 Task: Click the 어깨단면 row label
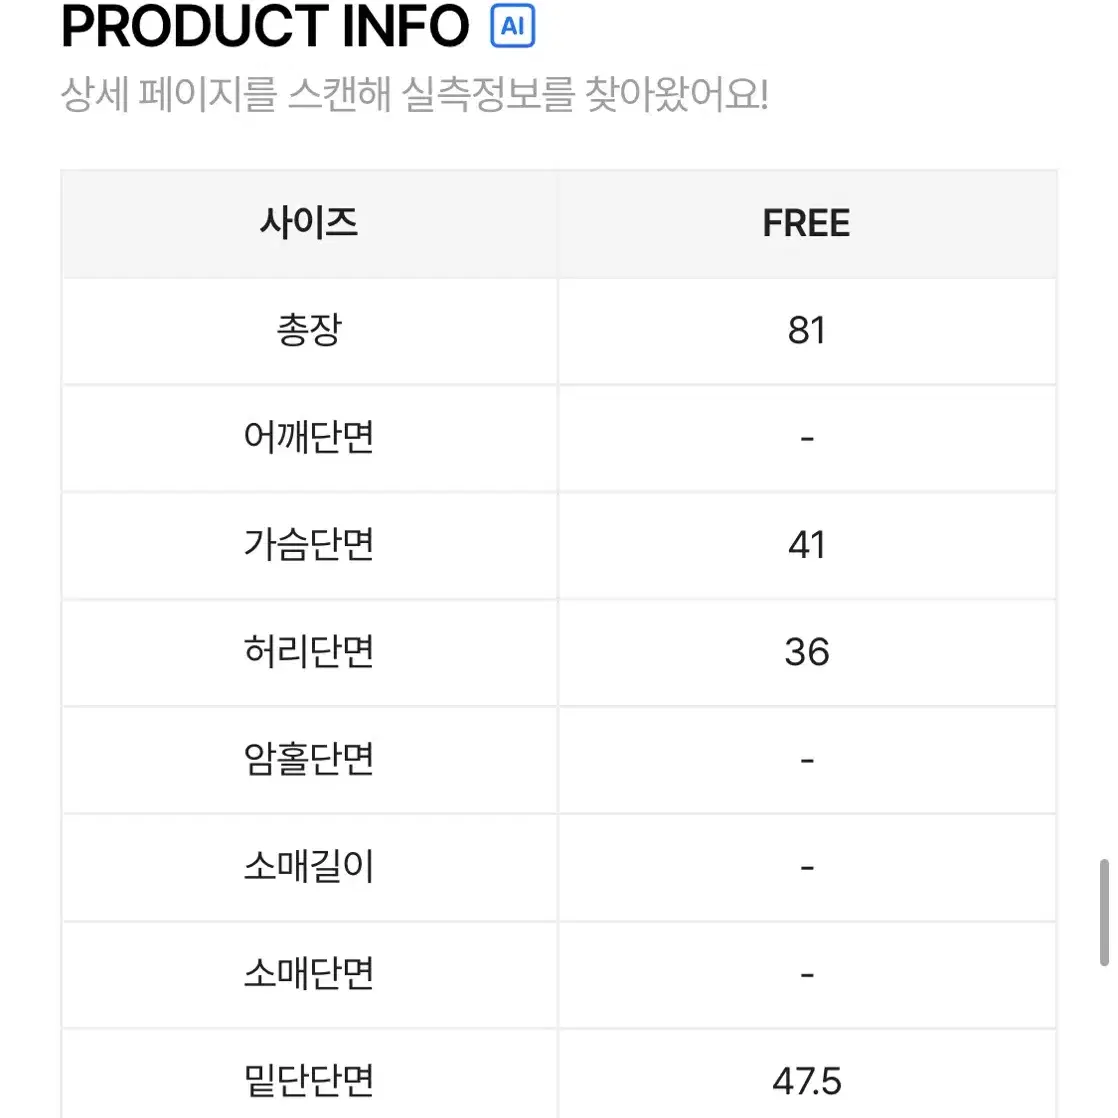click(x=309, y=437)
